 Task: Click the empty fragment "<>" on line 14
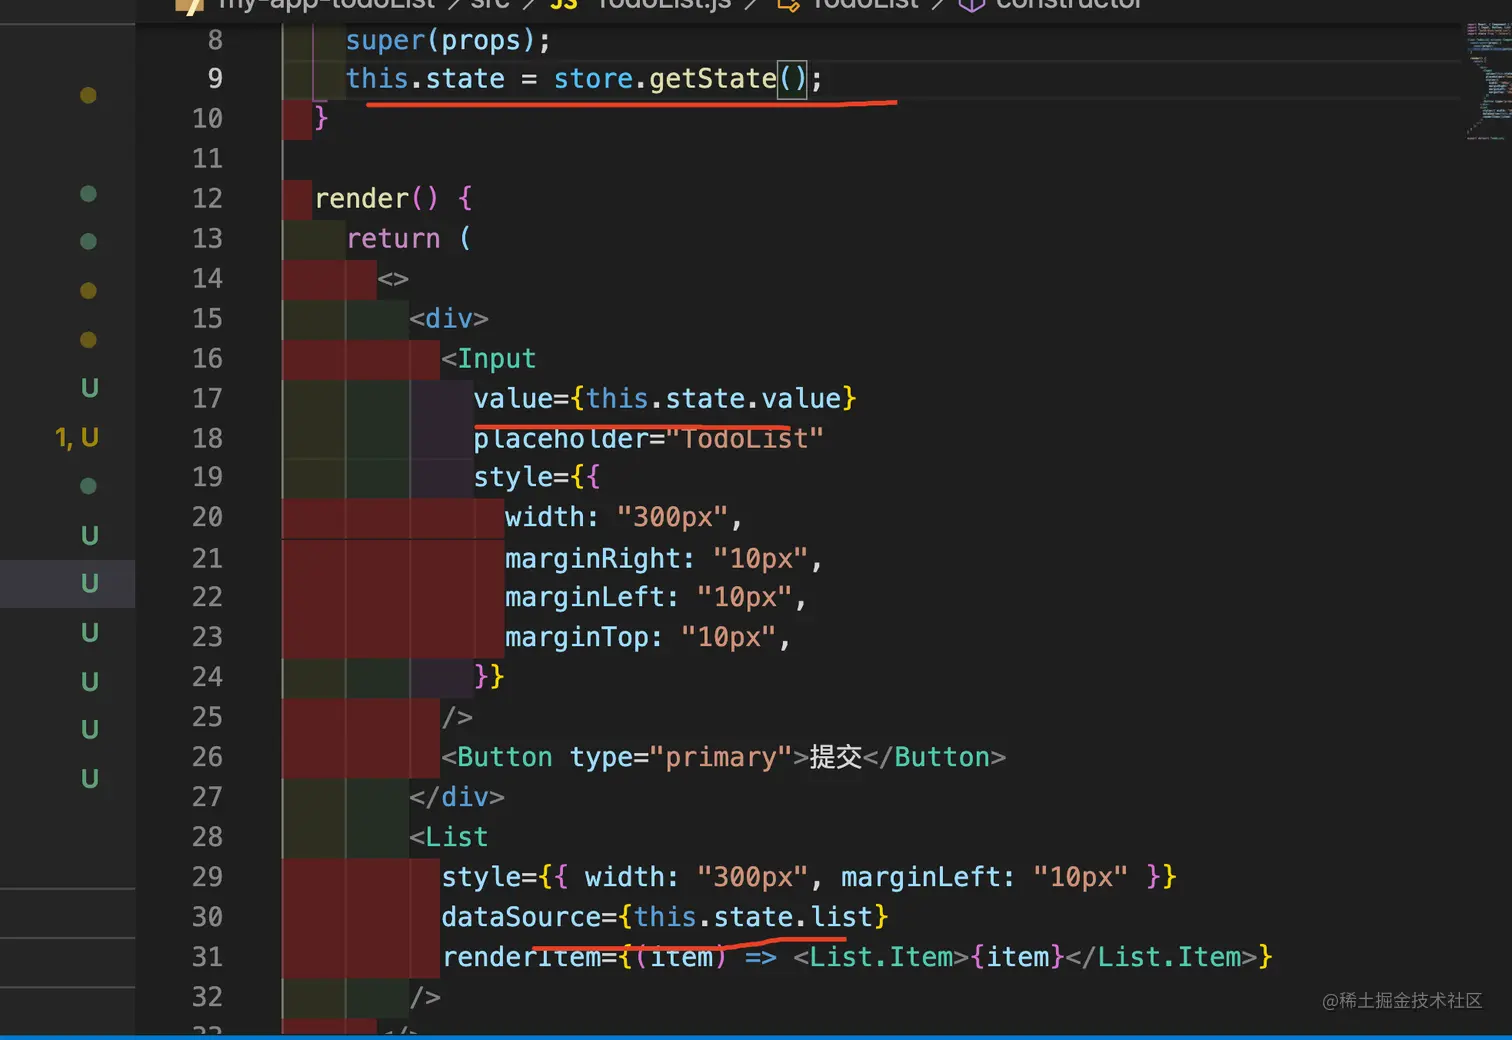point(393,278)
